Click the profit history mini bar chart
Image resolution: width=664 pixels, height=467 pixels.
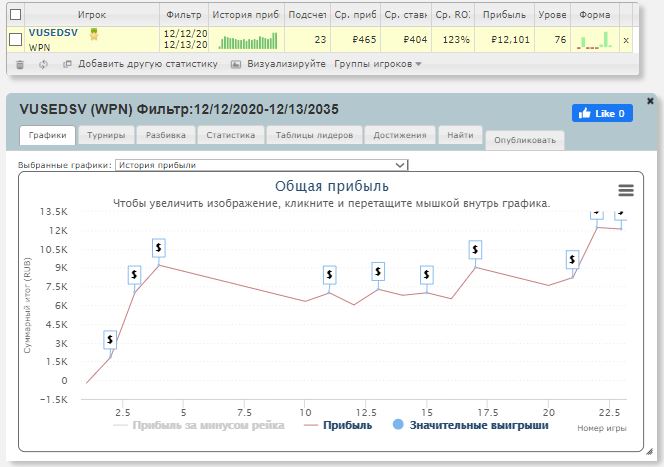248,41
